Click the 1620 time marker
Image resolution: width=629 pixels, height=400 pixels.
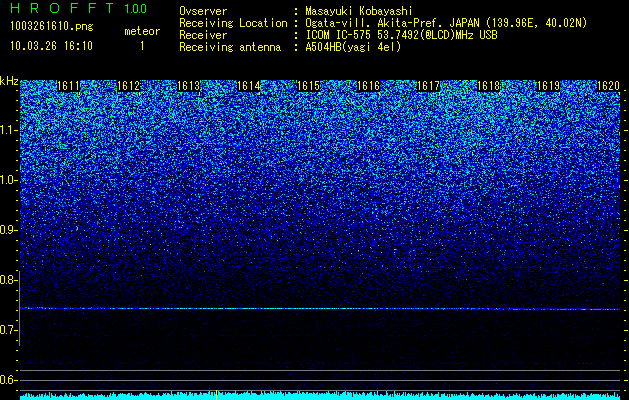pos(608,86)
